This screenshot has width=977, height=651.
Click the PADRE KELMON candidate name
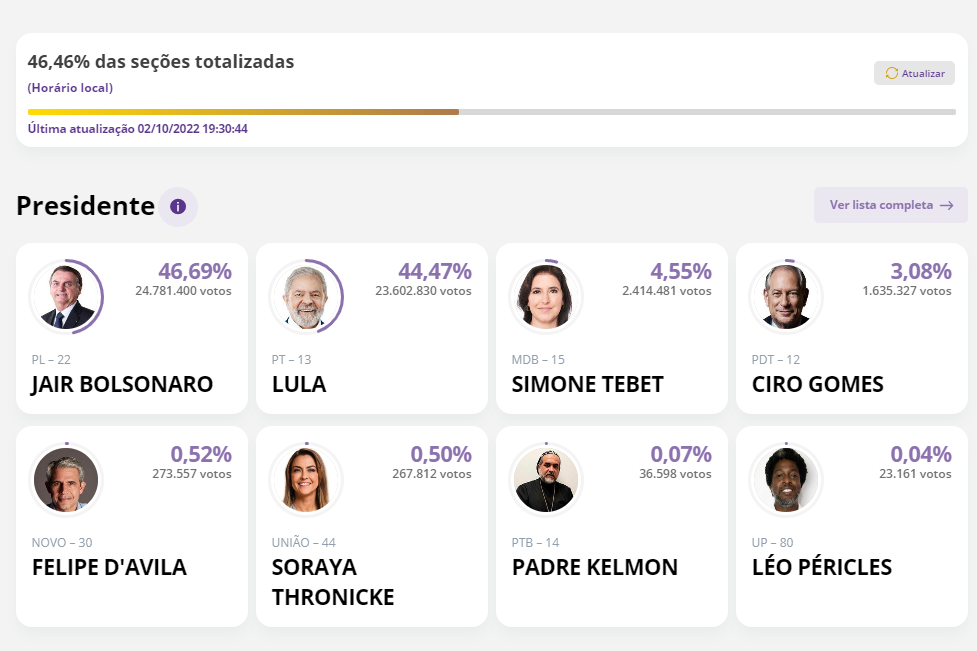click(x=595, y=568)
